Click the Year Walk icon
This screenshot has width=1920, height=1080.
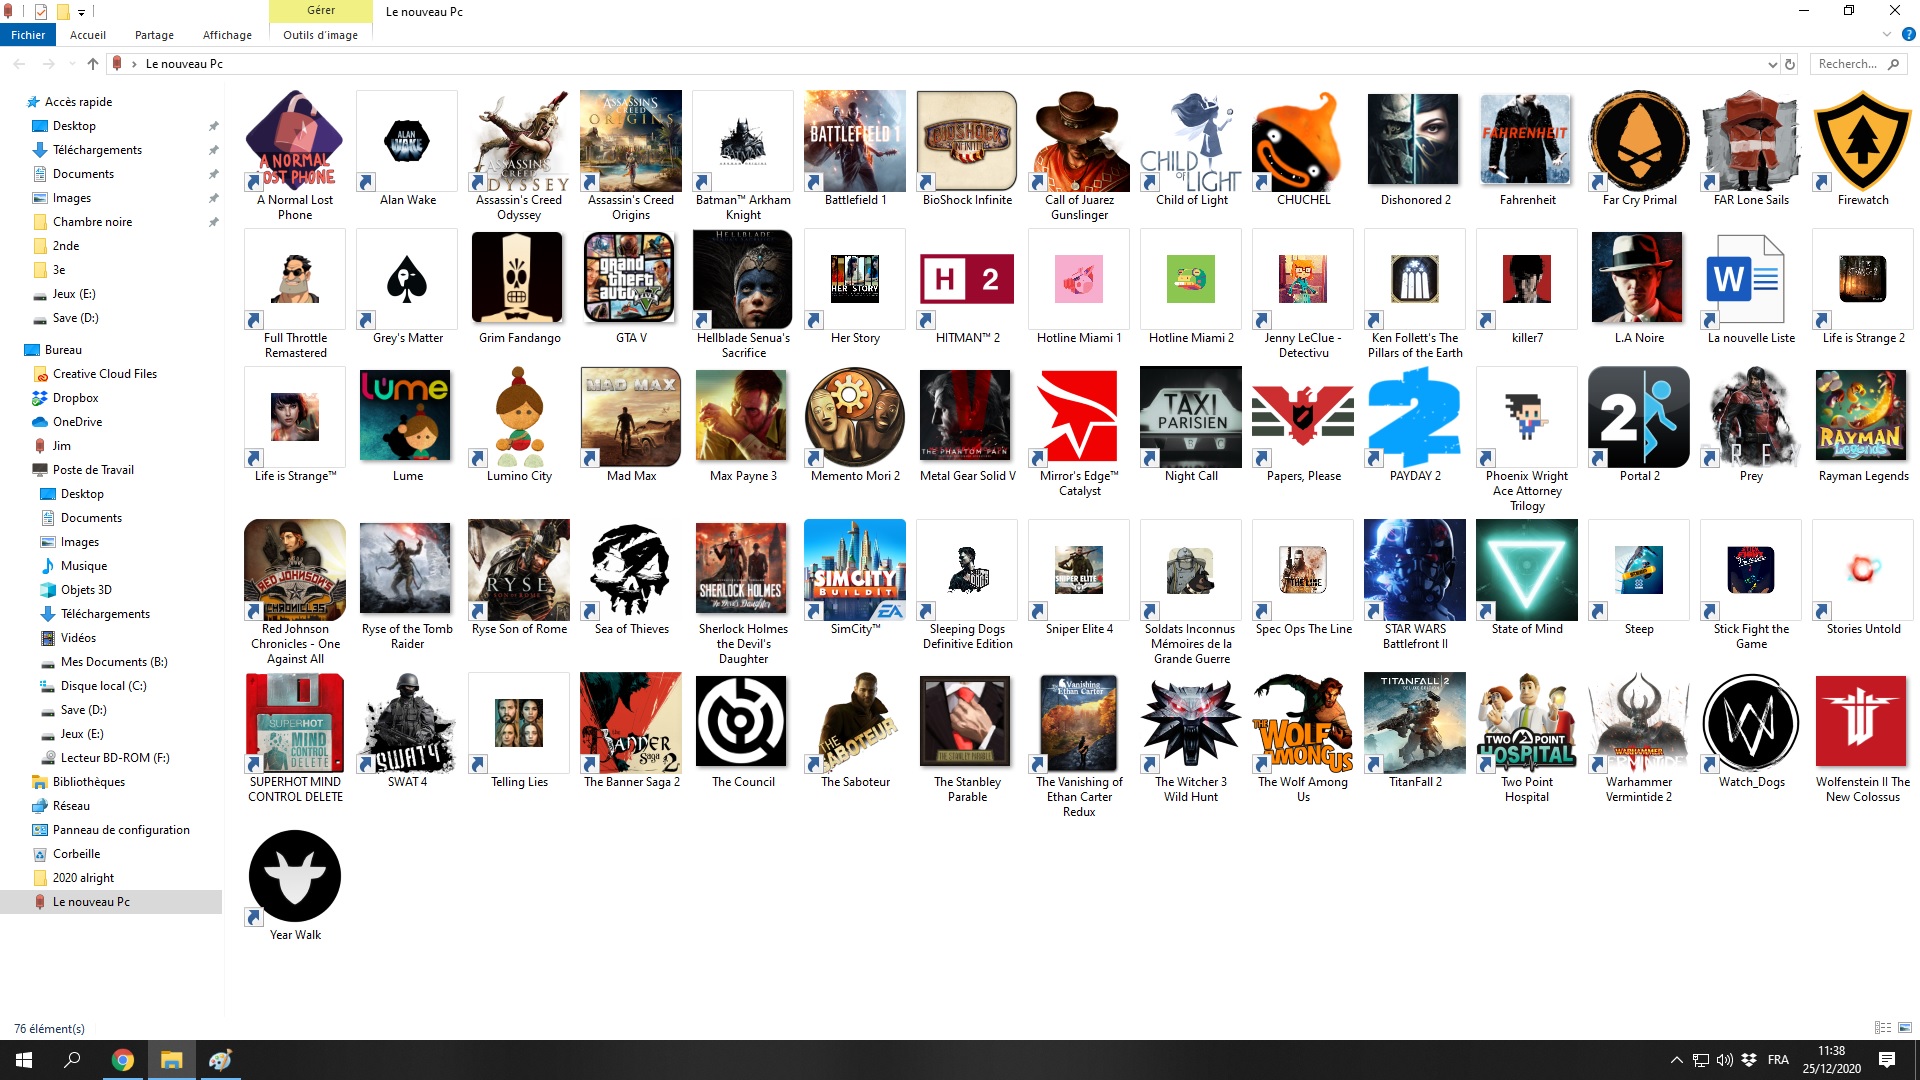click(x=294, y=876)
